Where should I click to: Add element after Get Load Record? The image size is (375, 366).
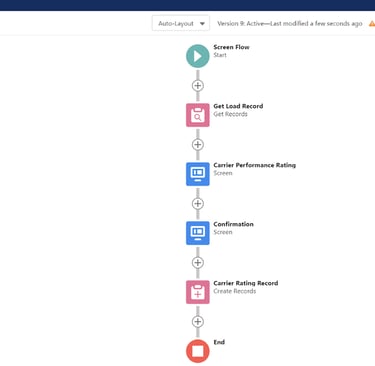tap(198, 145)
